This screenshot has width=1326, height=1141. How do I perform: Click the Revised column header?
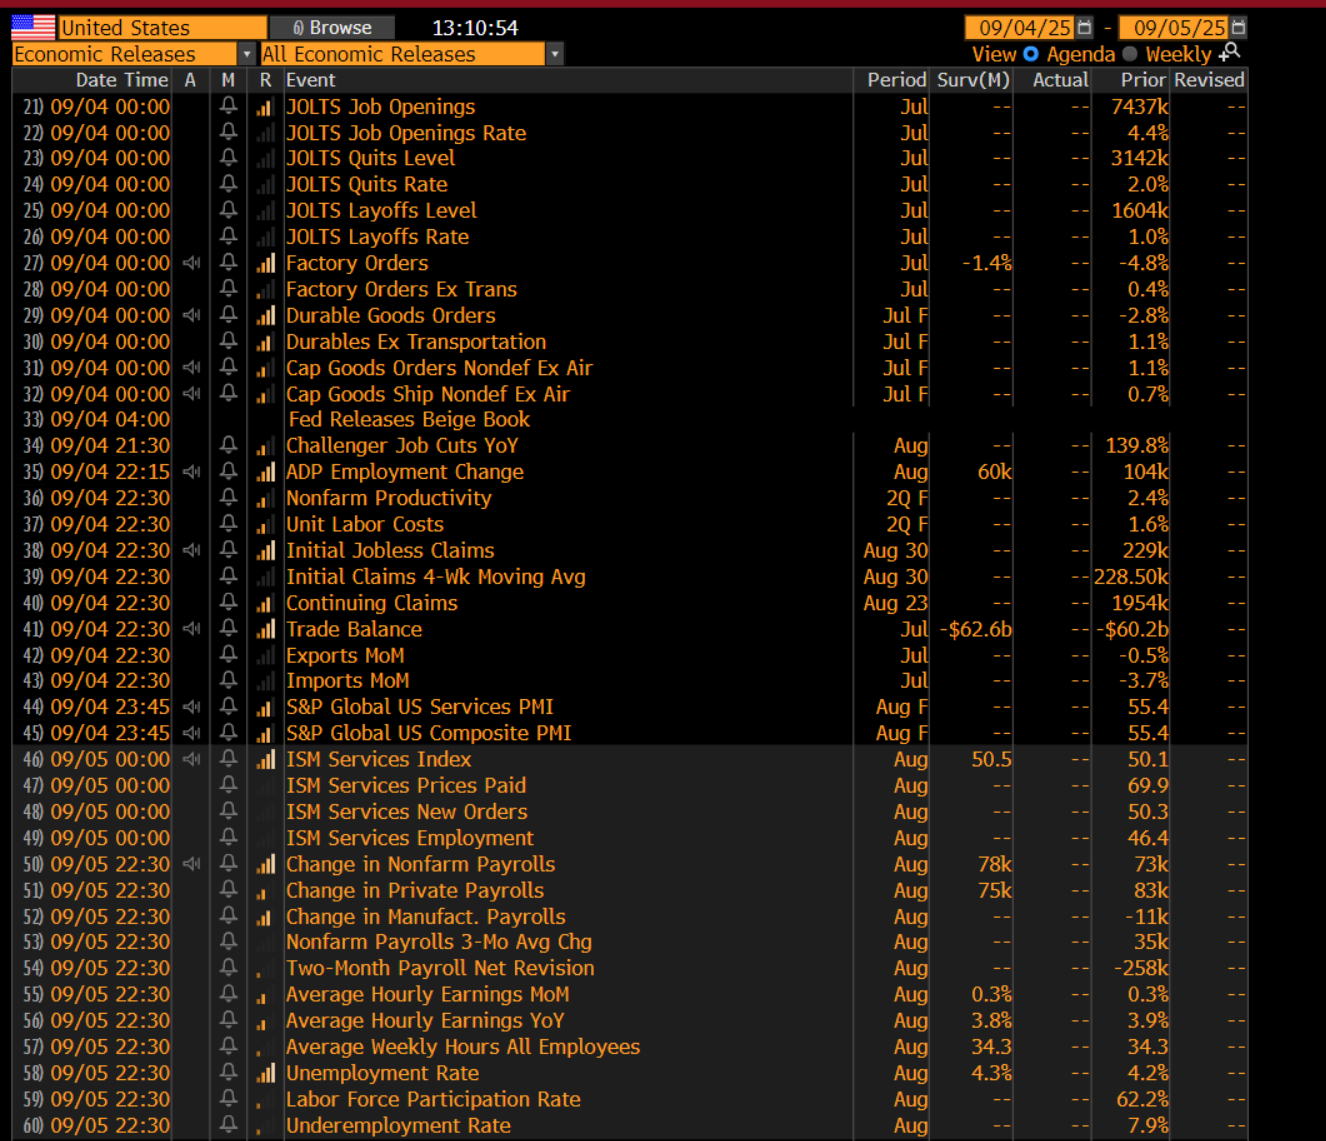1209,80
